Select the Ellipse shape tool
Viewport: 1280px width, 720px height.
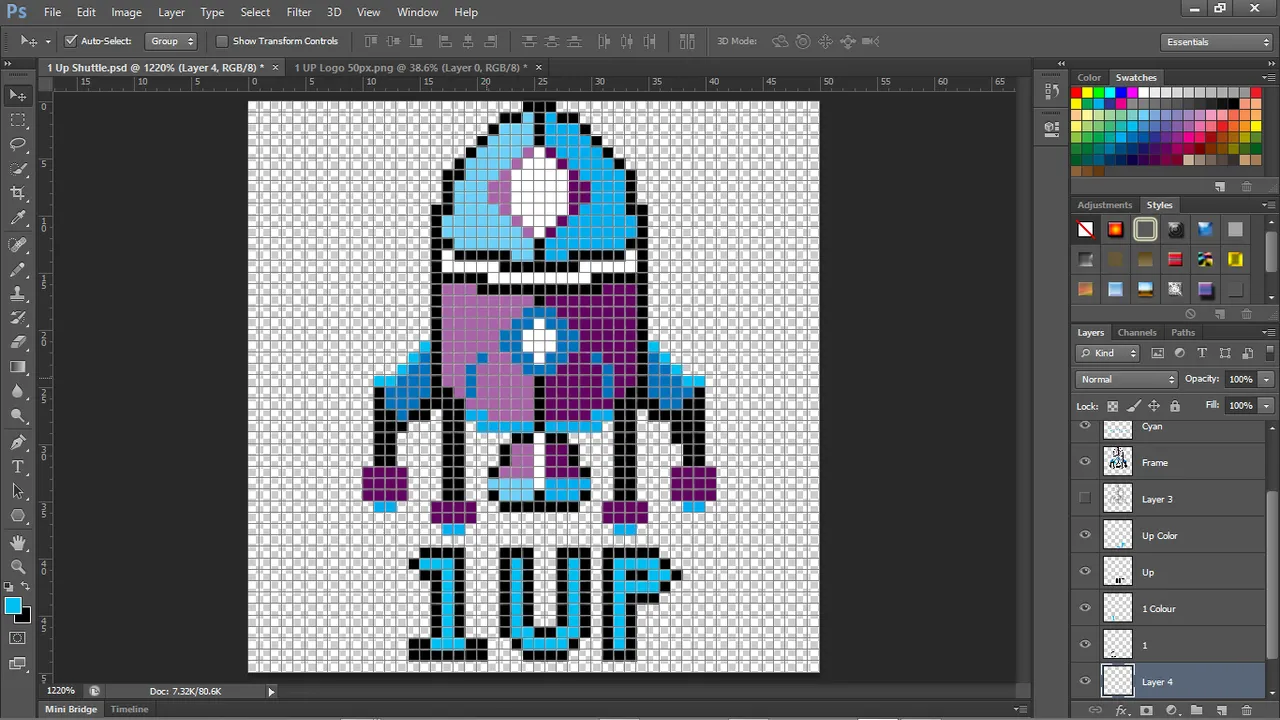(18, 516)
